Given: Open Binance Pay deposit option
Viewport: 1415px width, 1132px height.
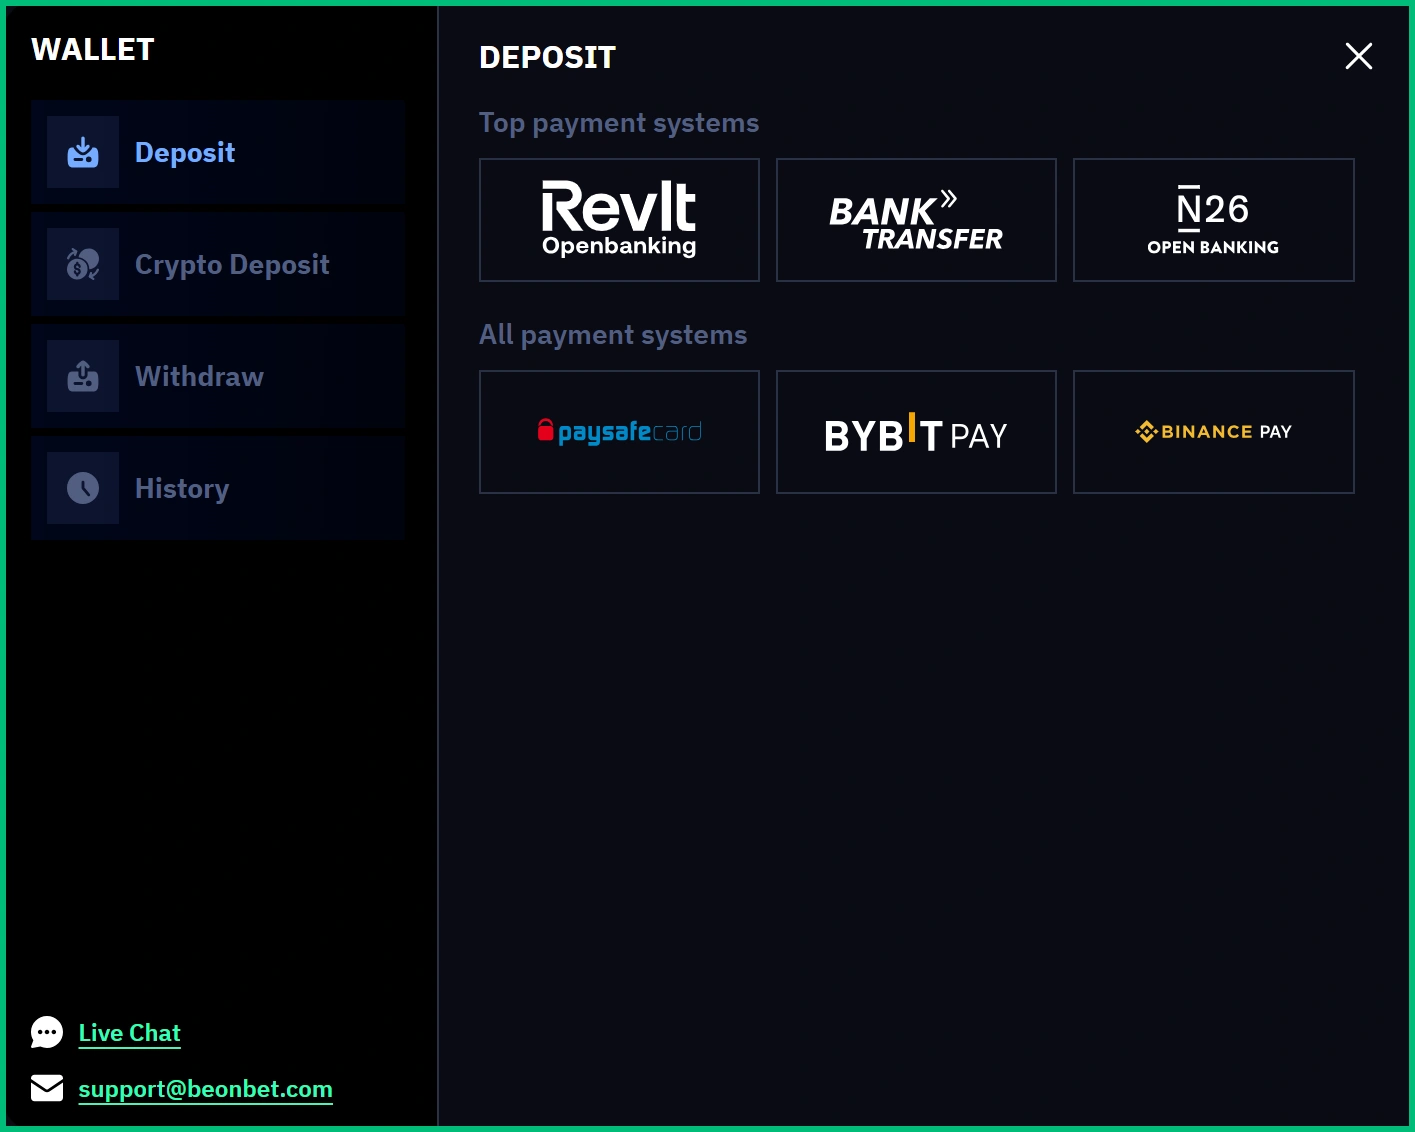Looking at the screenshot, I should (x=1213, y=431).
